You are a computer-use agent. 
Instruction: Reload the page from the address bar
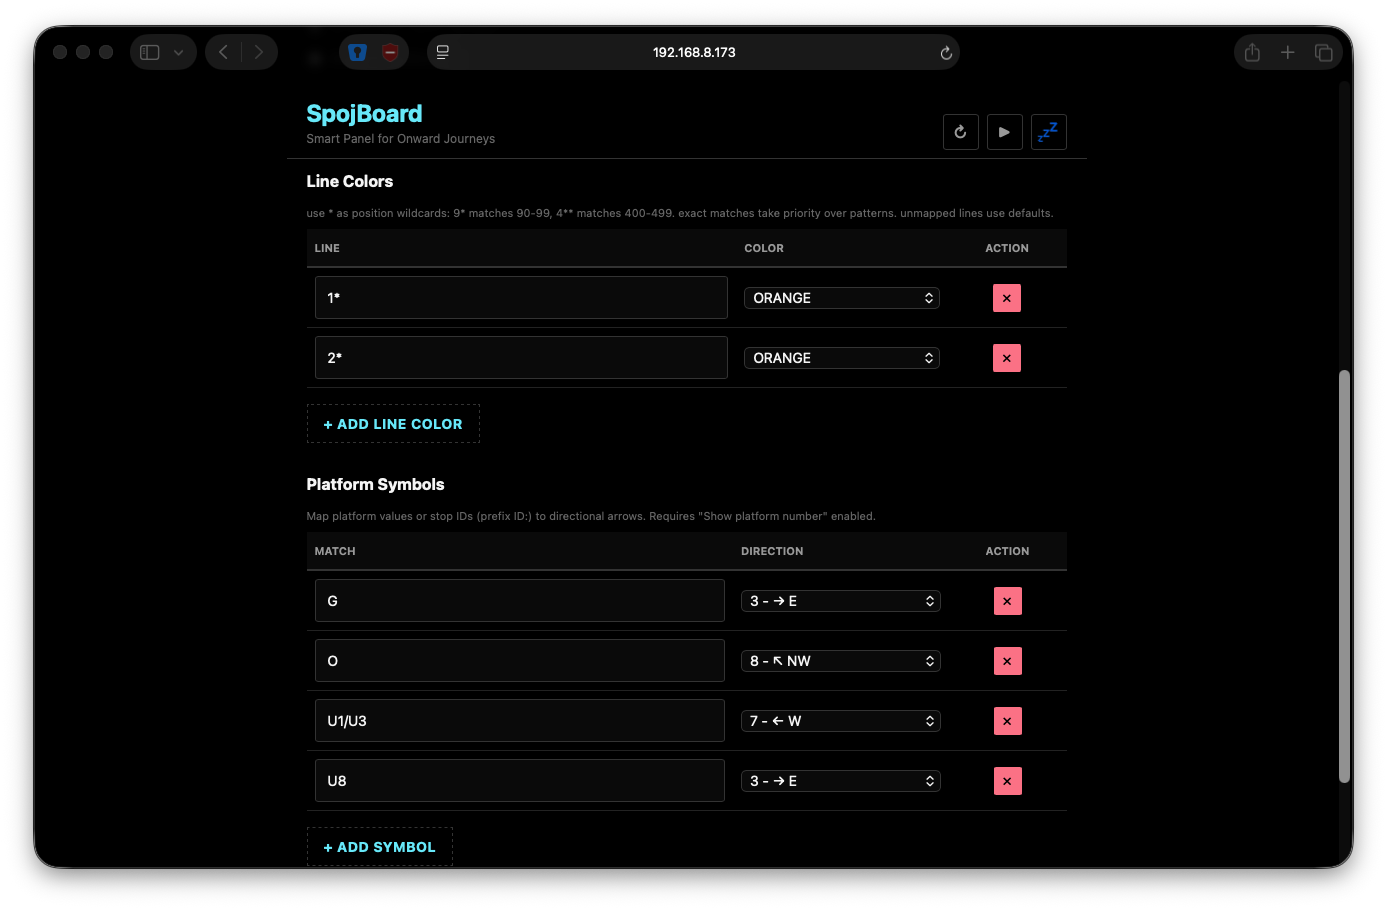click(x=945, y=53)
